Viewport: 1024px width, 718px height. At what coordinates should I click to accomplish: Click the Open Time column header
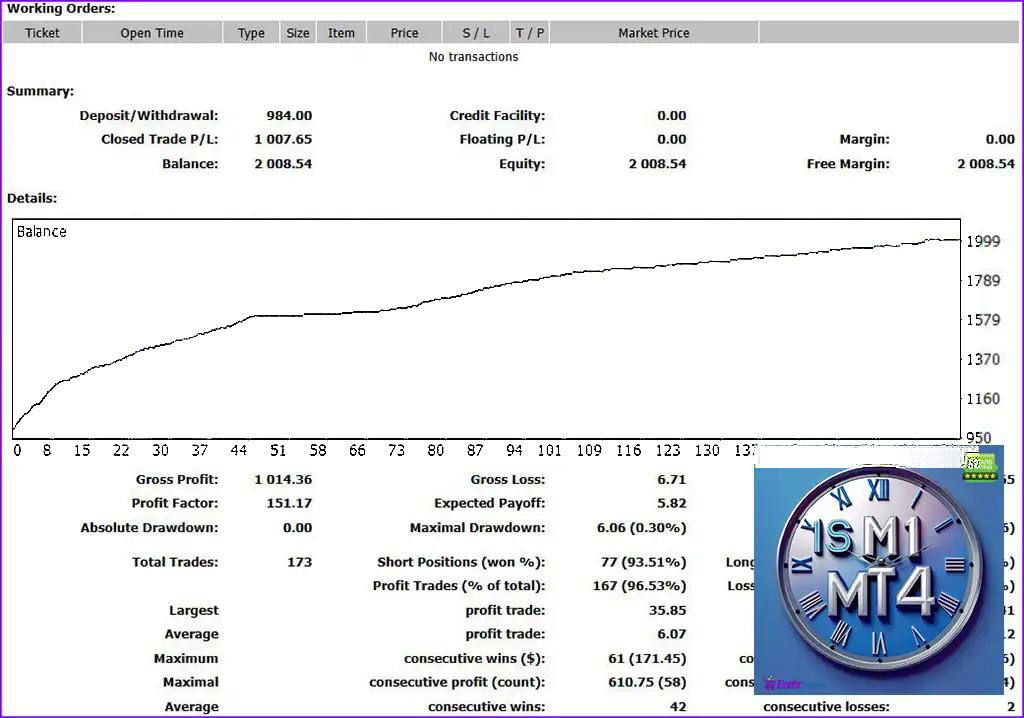click(152, 33)
